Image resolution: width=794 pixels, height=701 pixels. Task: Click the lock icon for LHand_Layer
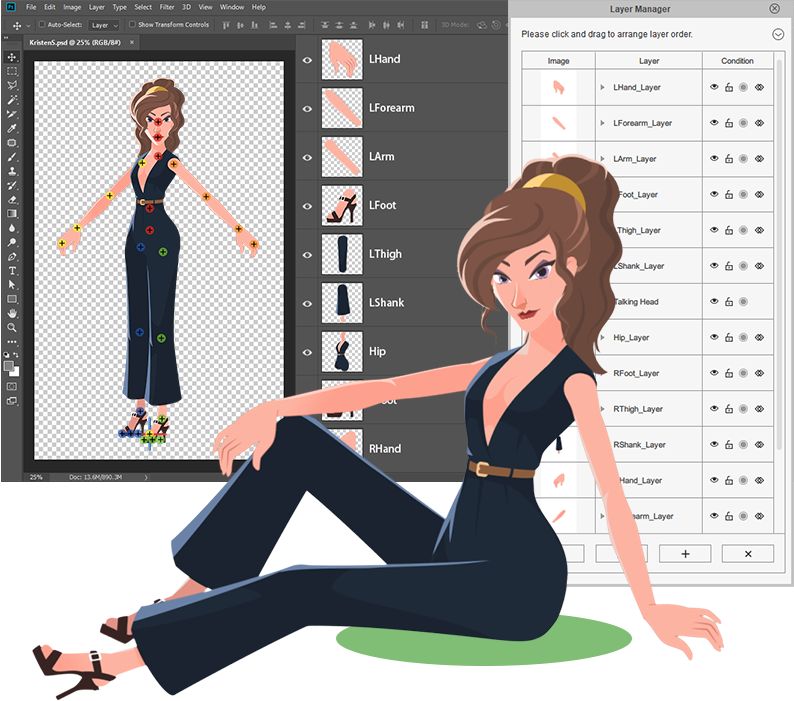pyautogui.click(x=729, y=87)
